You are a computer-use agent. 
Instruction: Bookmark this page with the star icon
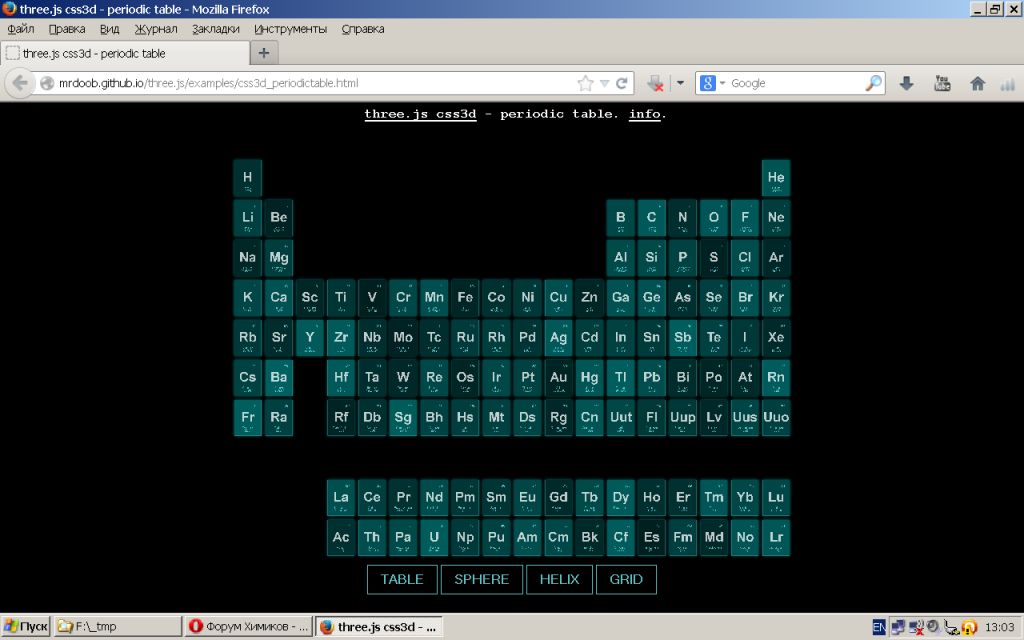coord(585,83)
